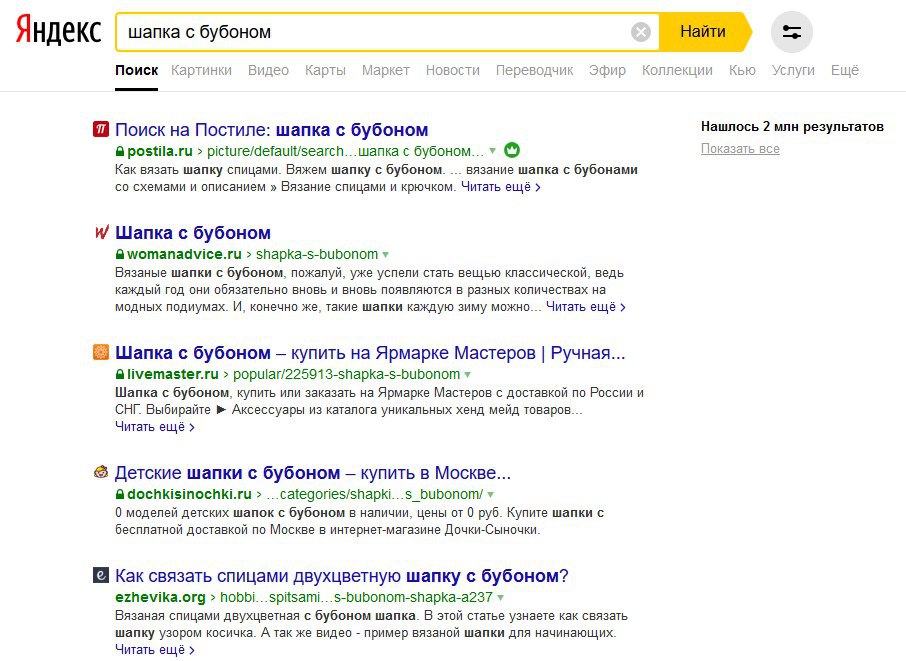
Task: Click lock icon beside livemaster.ru
Action: tap(120, 374)
